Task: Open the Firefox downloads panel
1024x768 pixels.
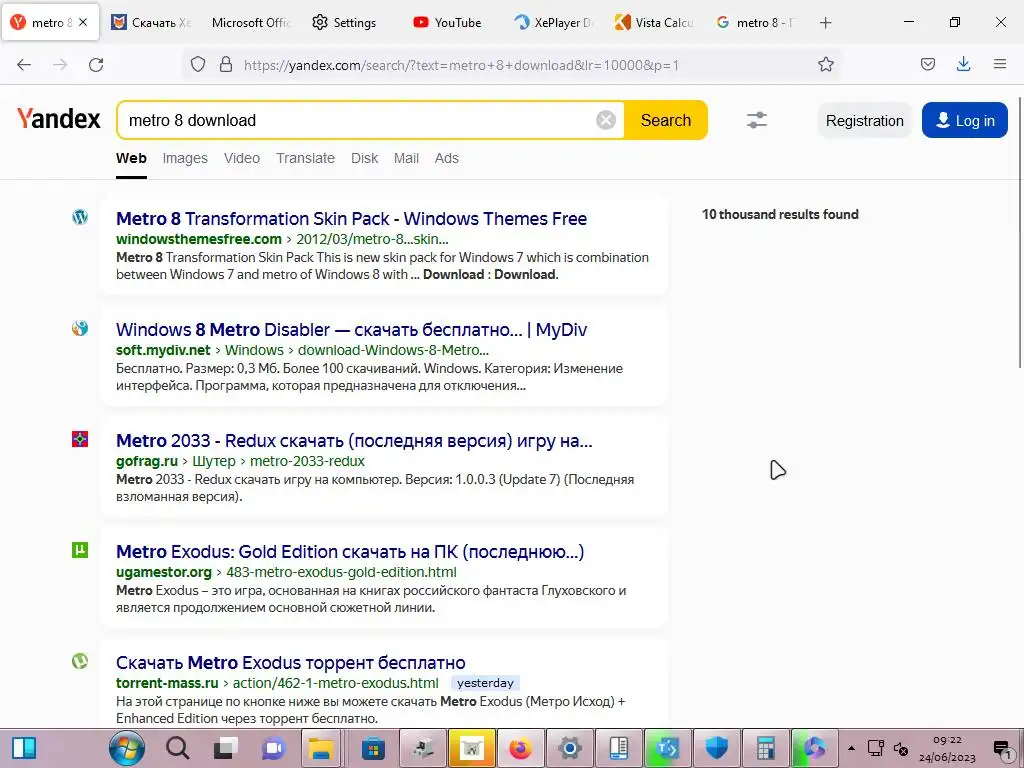Action: (x=963, y=64)
